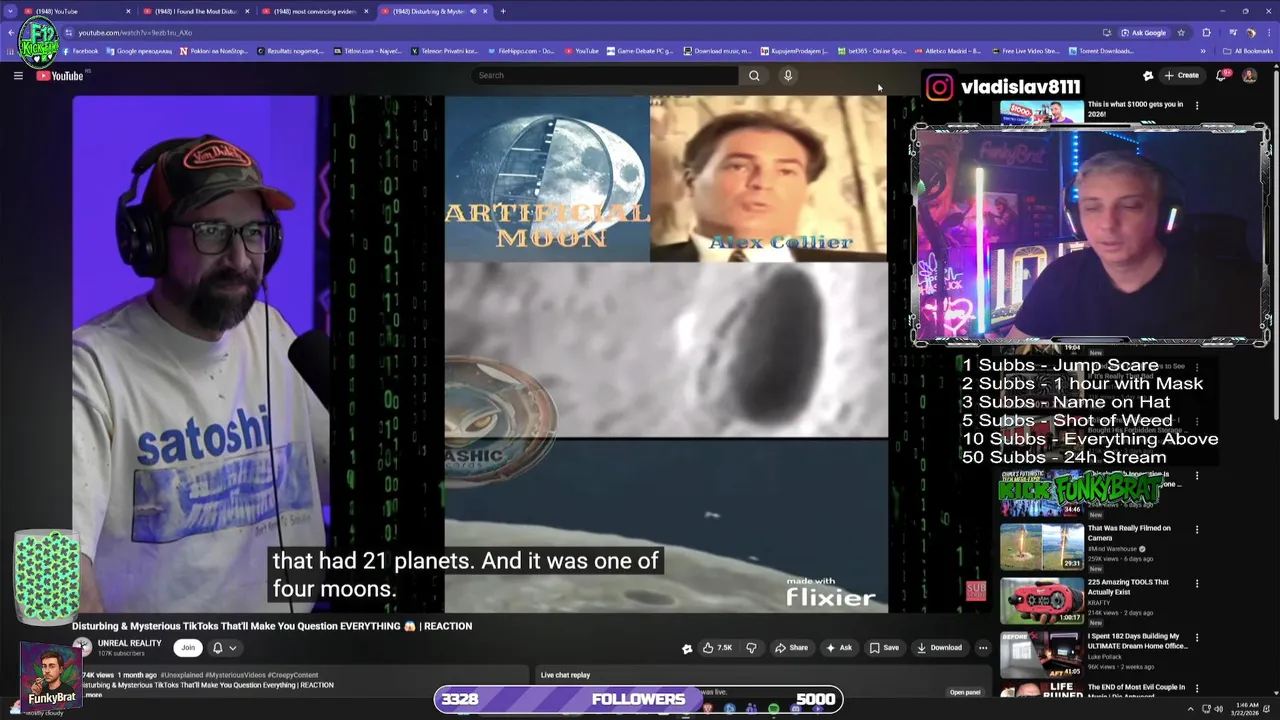The image size is (1280, 720).
Task: Open the All Bookmarks folder
Action: (x=1249, y=51)
